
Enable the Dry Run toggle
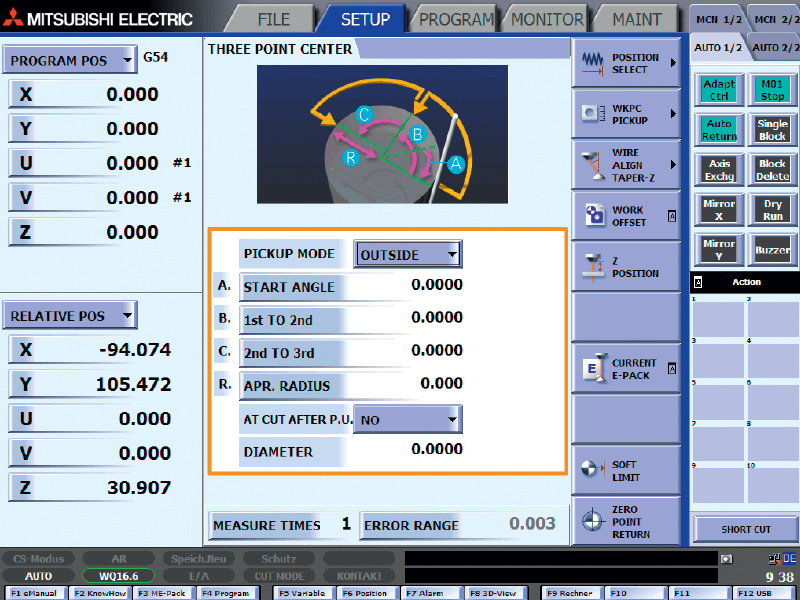772,210
